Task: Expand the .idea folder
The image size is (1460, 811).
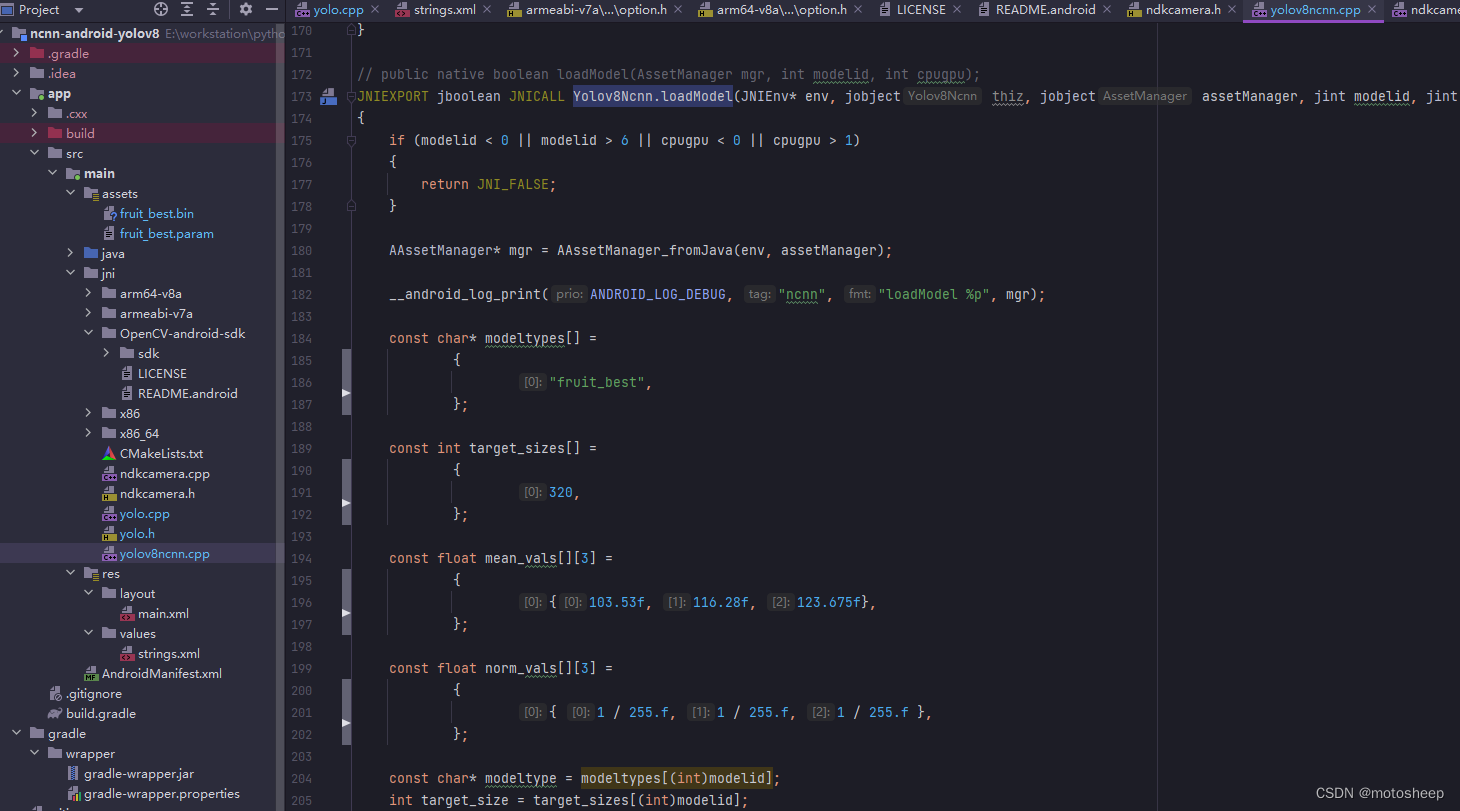Action: [x=17, y=73]
